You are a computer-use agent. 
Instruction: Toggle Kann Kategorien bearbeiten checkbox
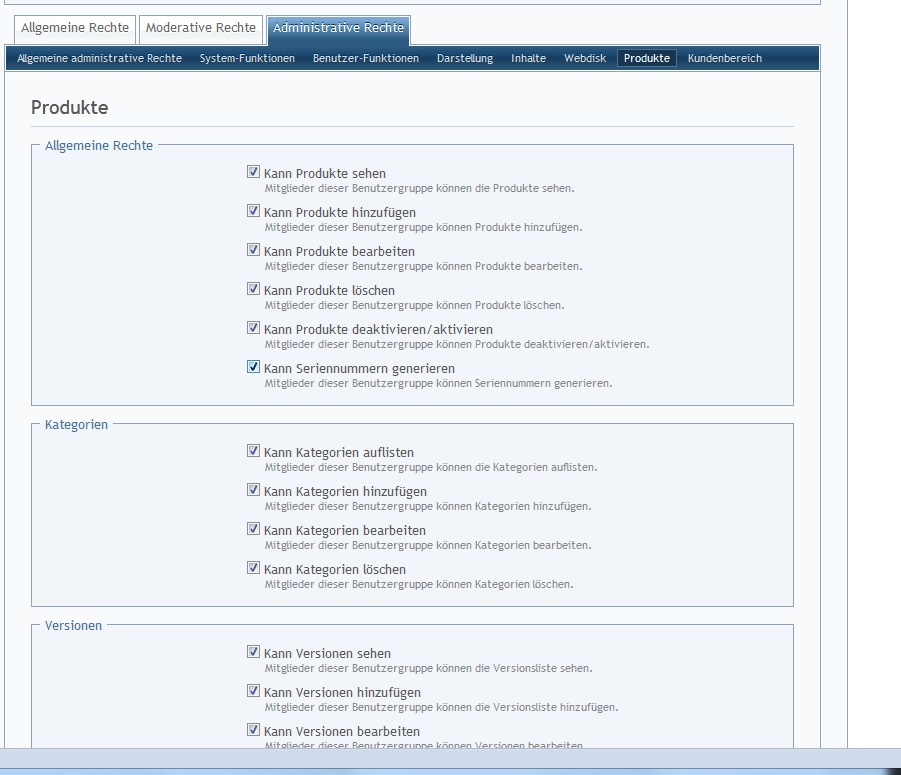point(254,529)
